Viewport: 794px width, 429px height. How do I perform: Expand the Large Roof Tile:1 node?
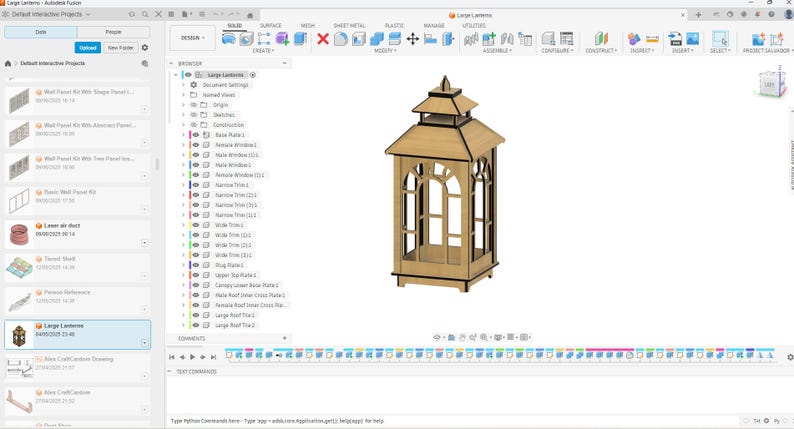point(183,315)
